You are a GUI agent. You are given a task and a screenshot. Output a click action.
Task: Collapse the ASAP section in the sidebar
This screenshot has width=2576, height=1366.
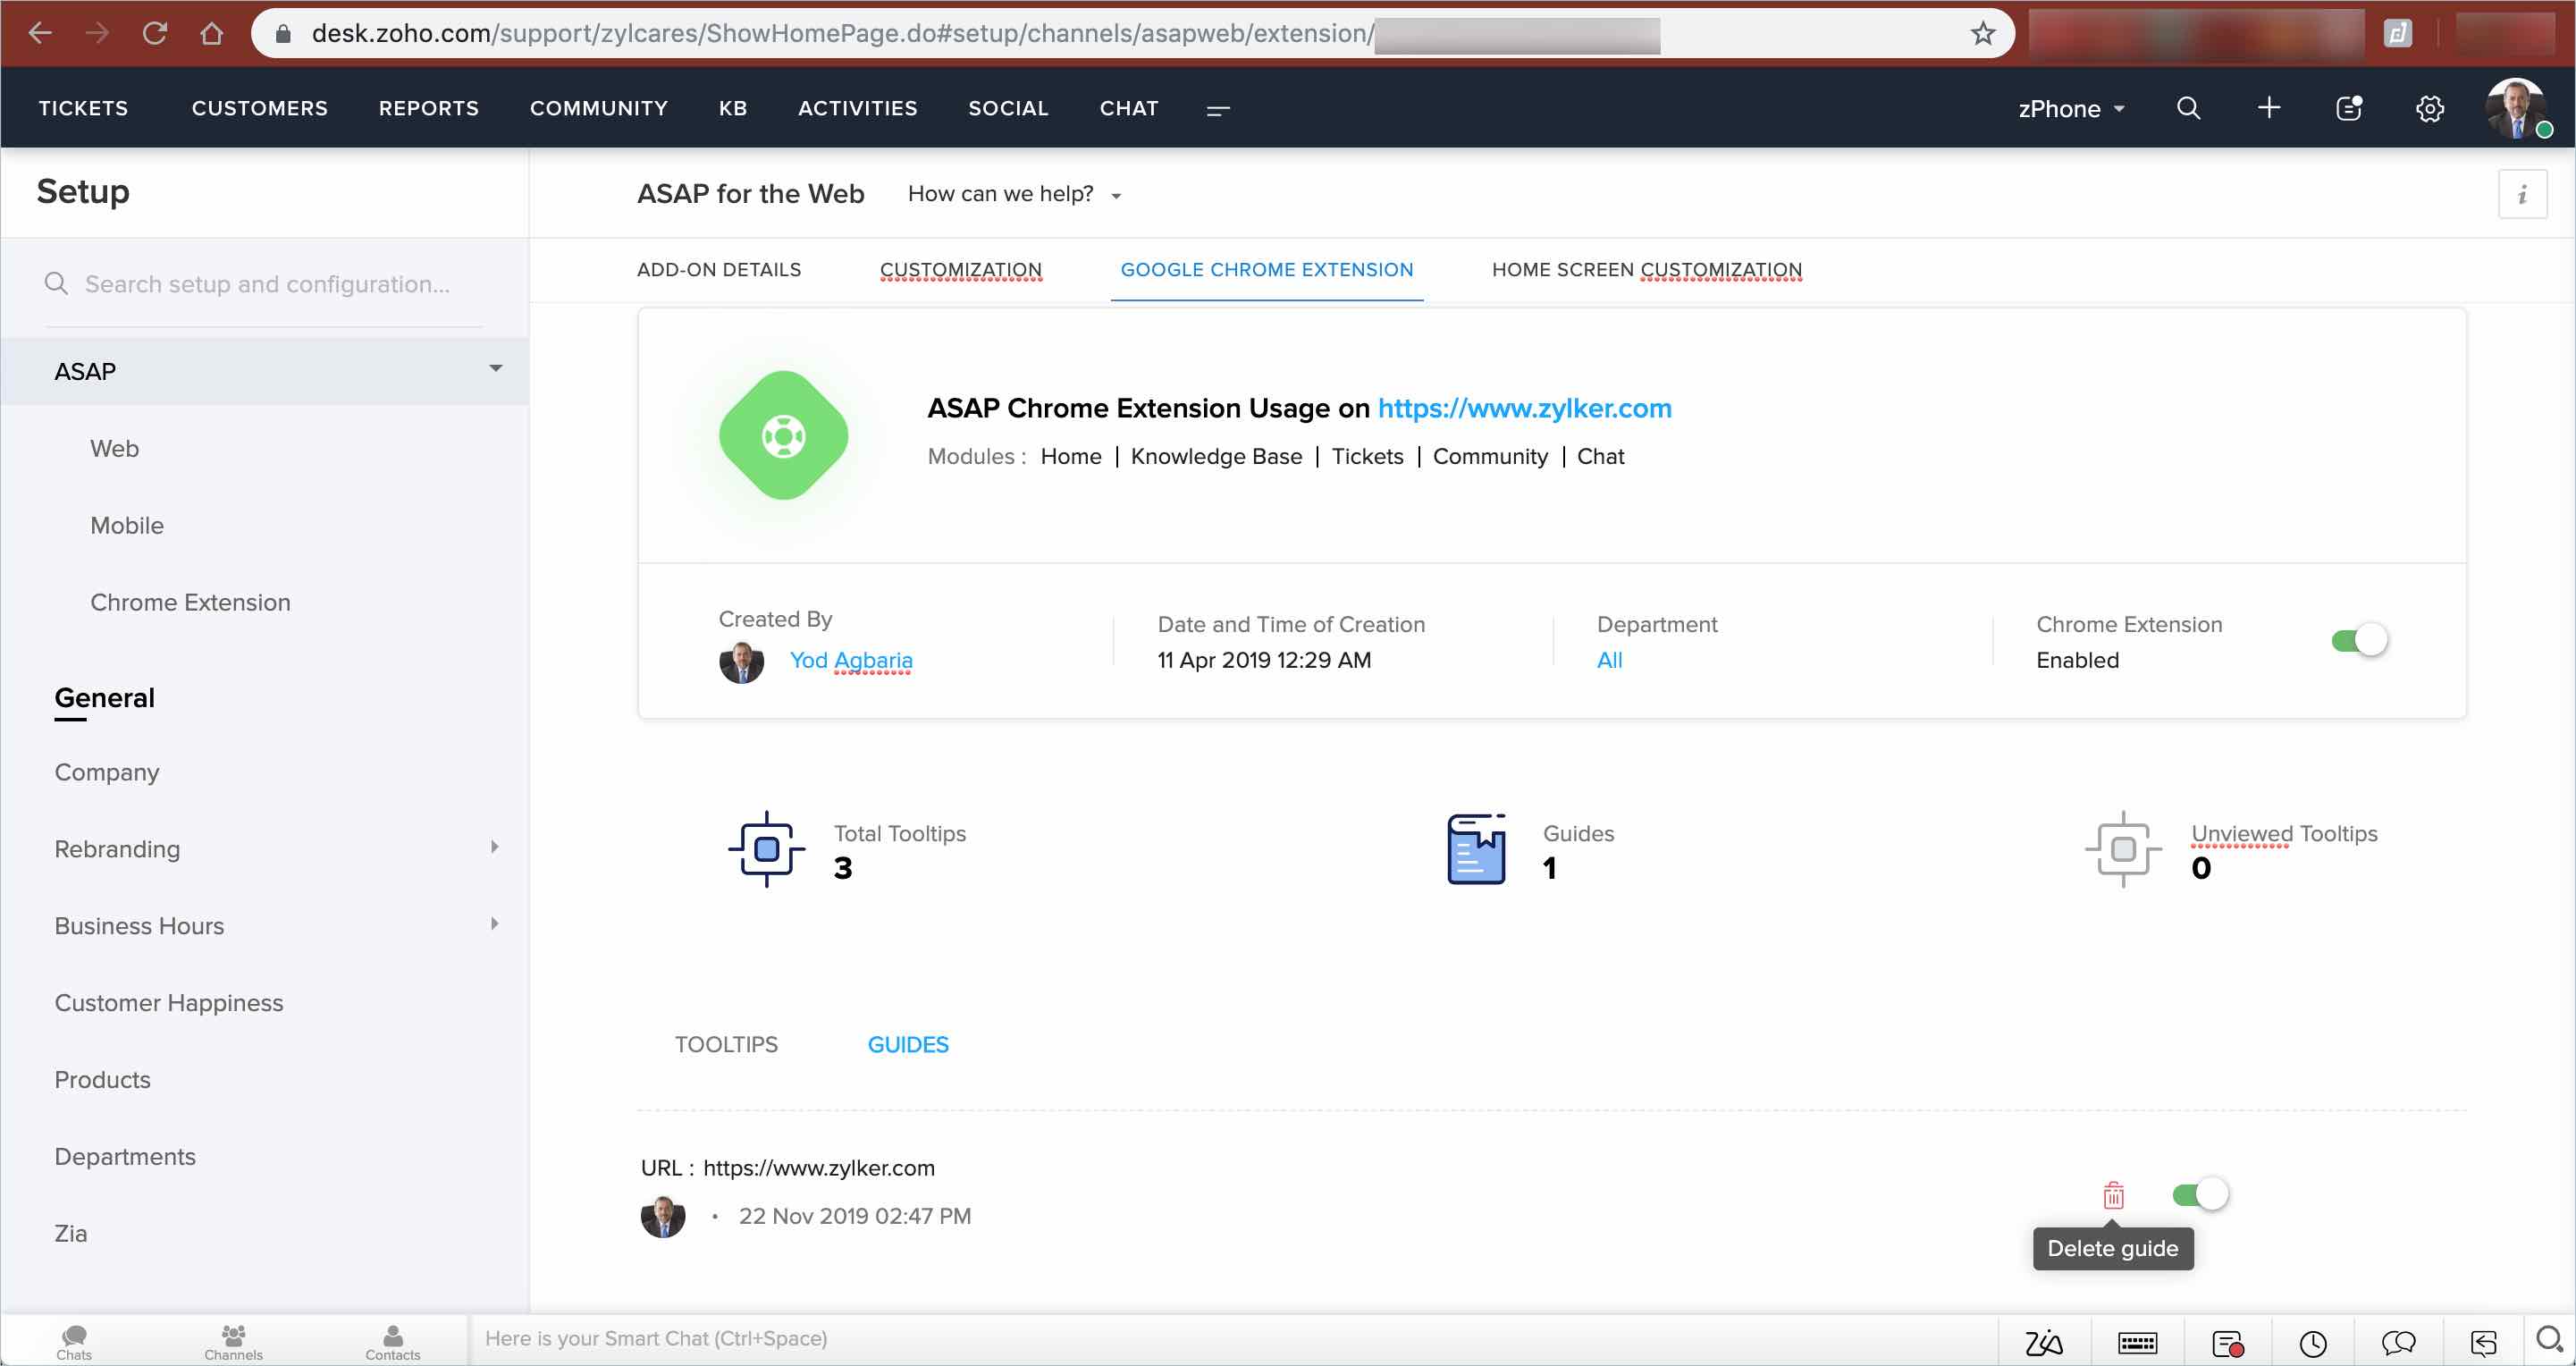pos(495,369)
